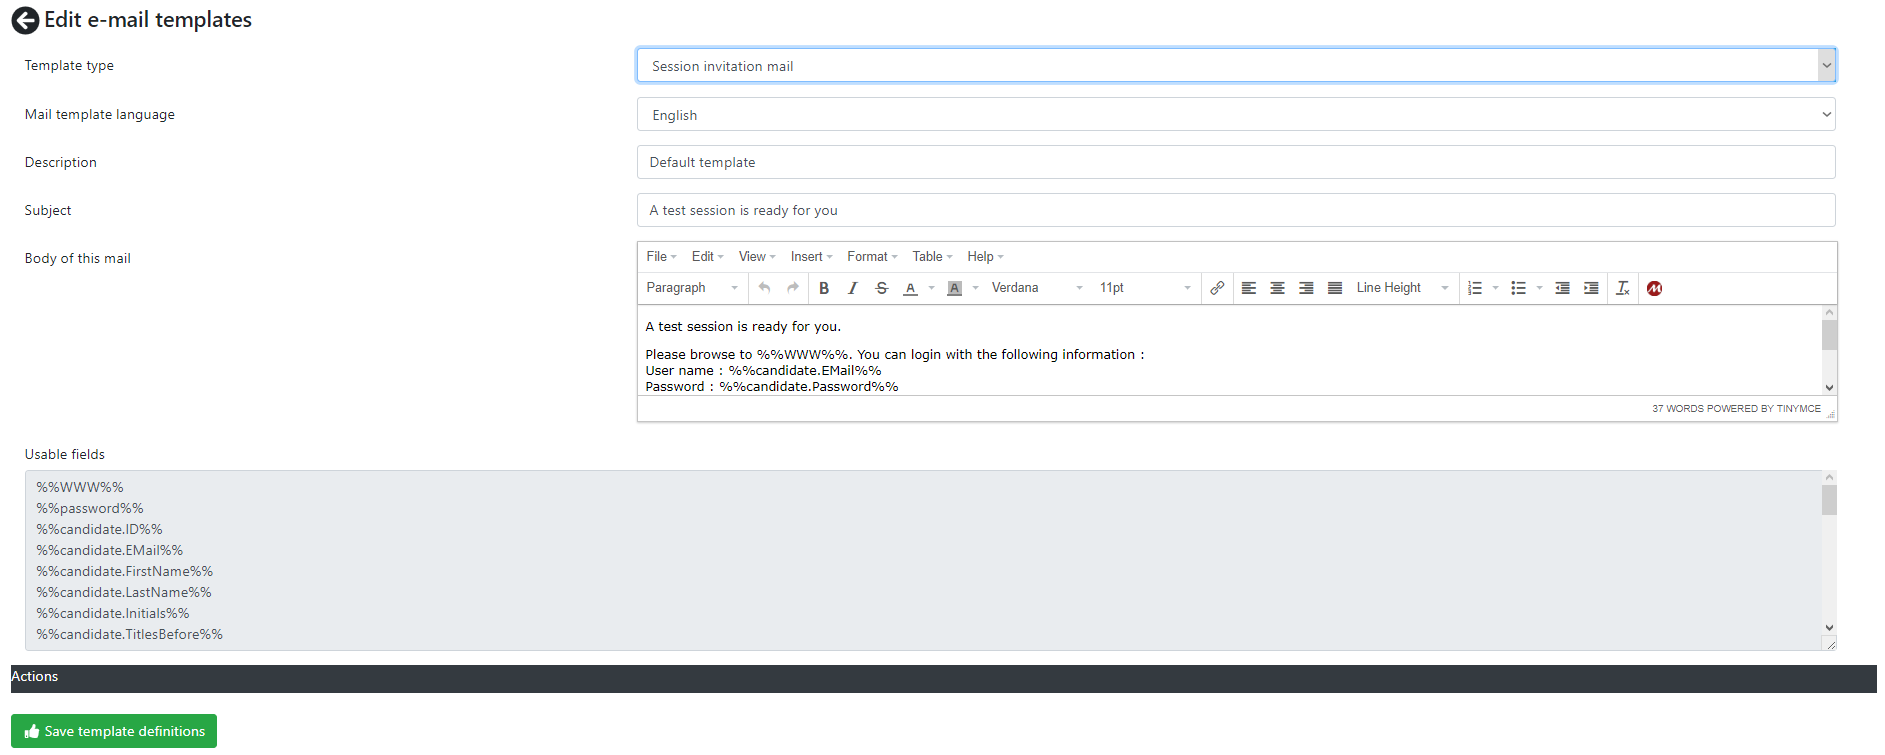Insert or edit a link

(x=1217, y=288)
